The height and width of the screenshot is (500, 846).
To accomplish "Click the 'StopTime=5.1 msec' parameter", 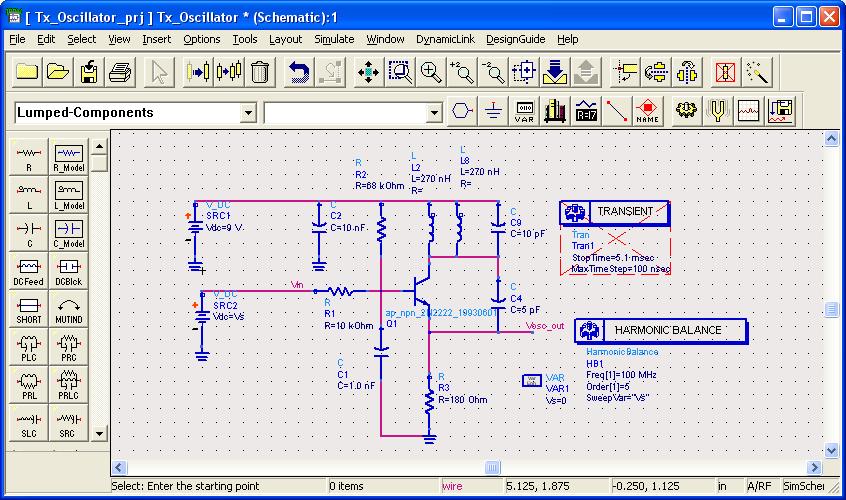I will (x=613, y=257).
